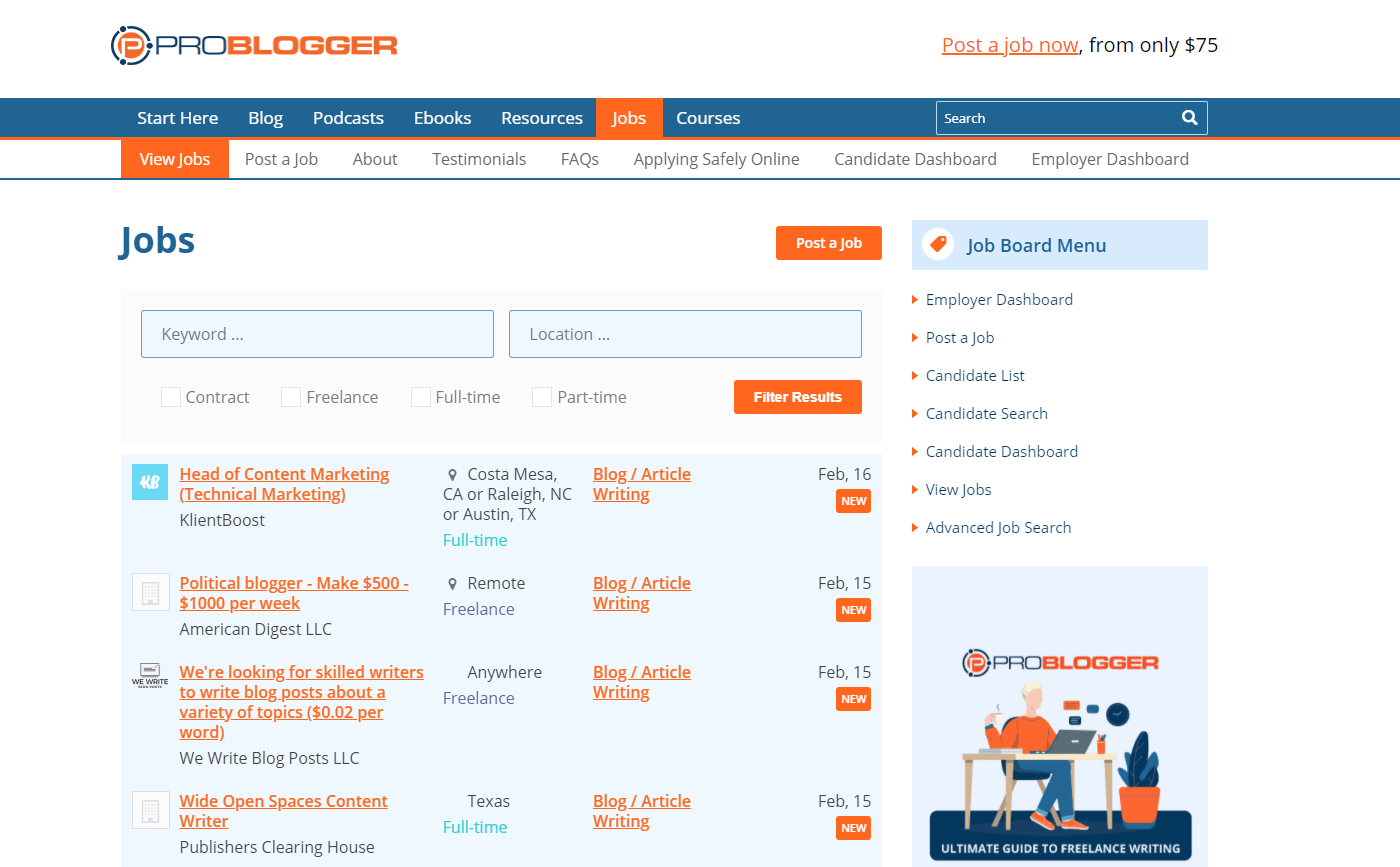
Task: Click NEW badge on Feb 16 job
Action: (853, 501)
